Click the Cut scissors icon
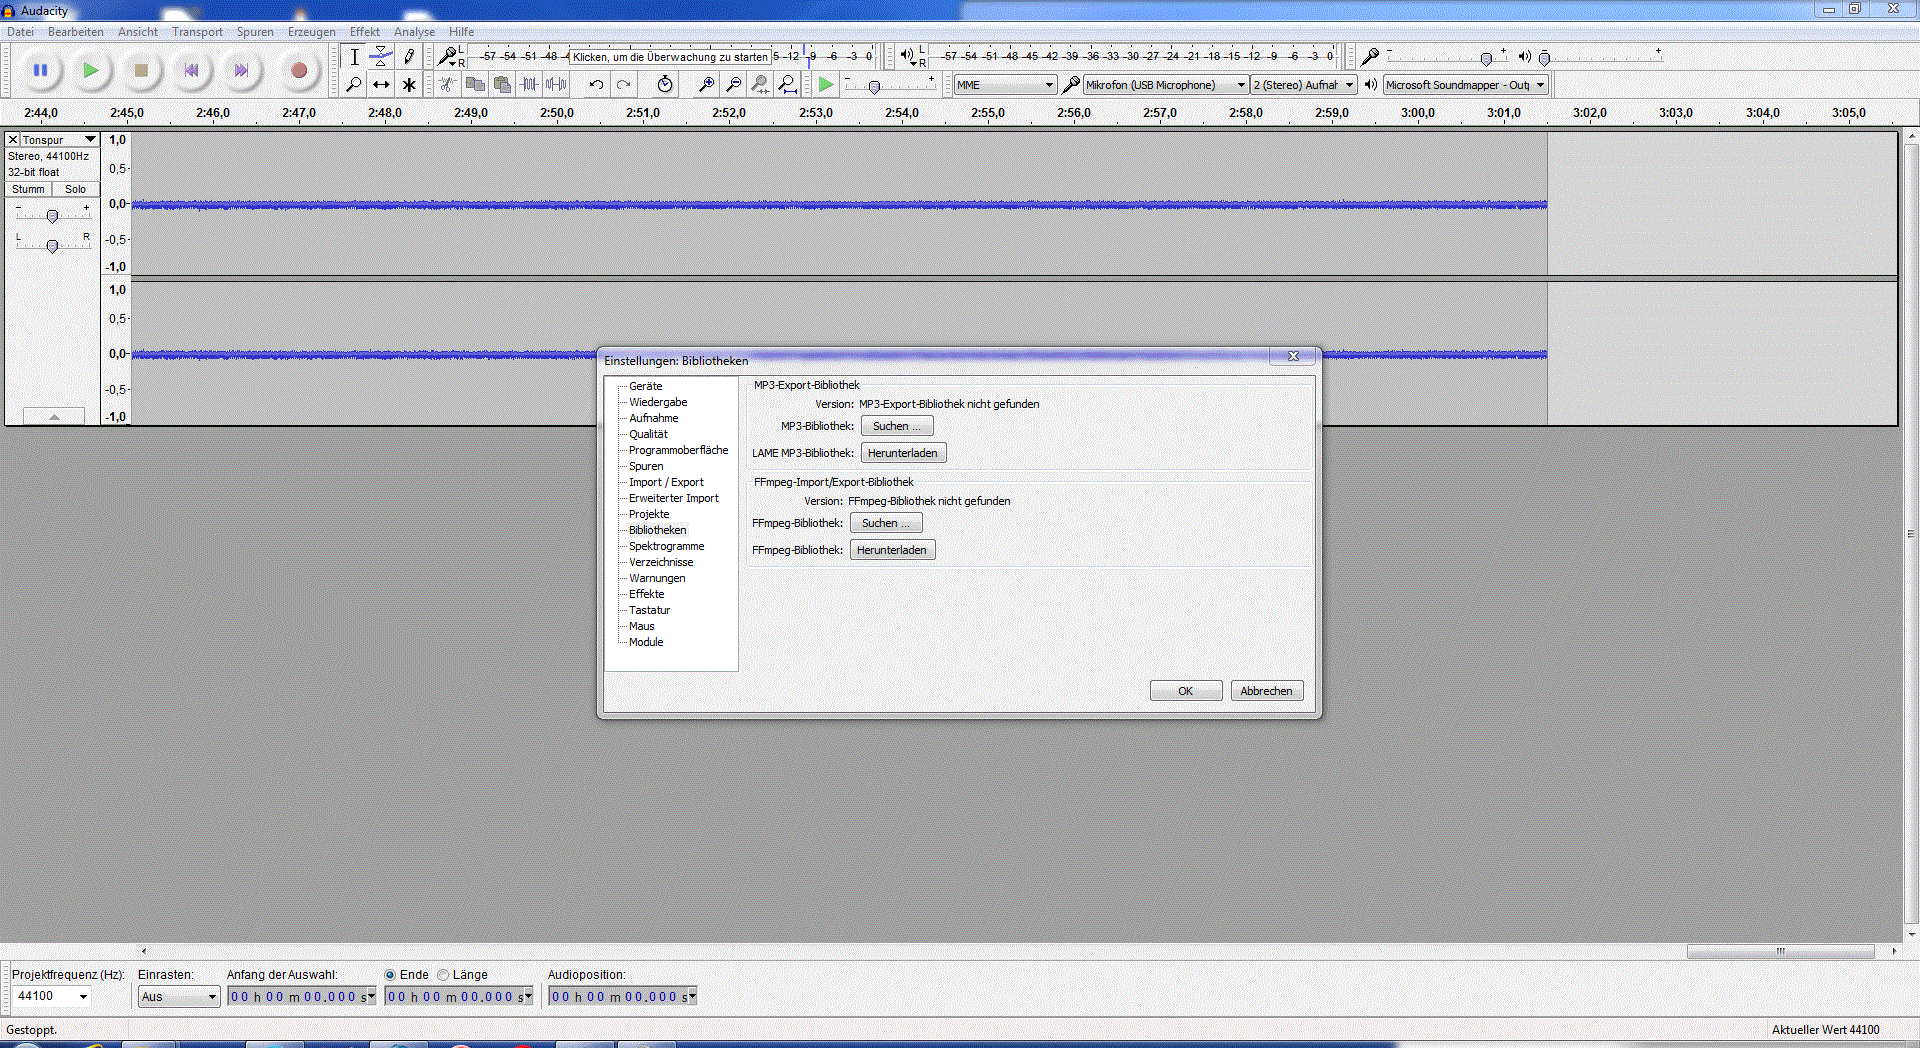Viewport: 1920px width, 1048px height. 448,85
